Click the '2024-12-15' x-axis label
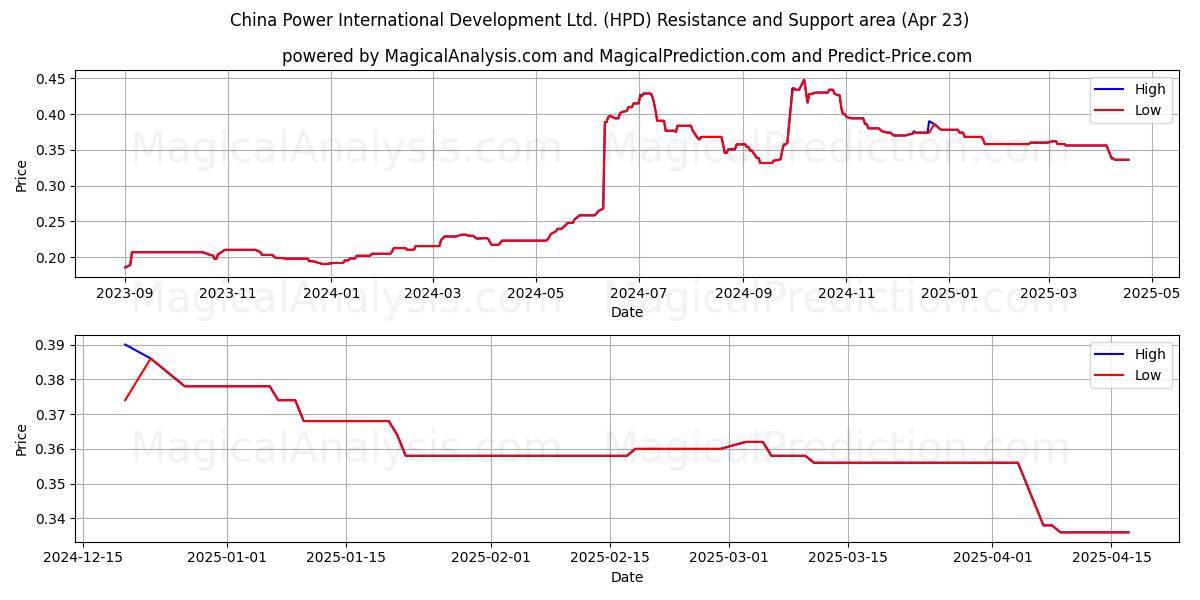Viewport: 1200px width, 600px height. coord(83,558)
